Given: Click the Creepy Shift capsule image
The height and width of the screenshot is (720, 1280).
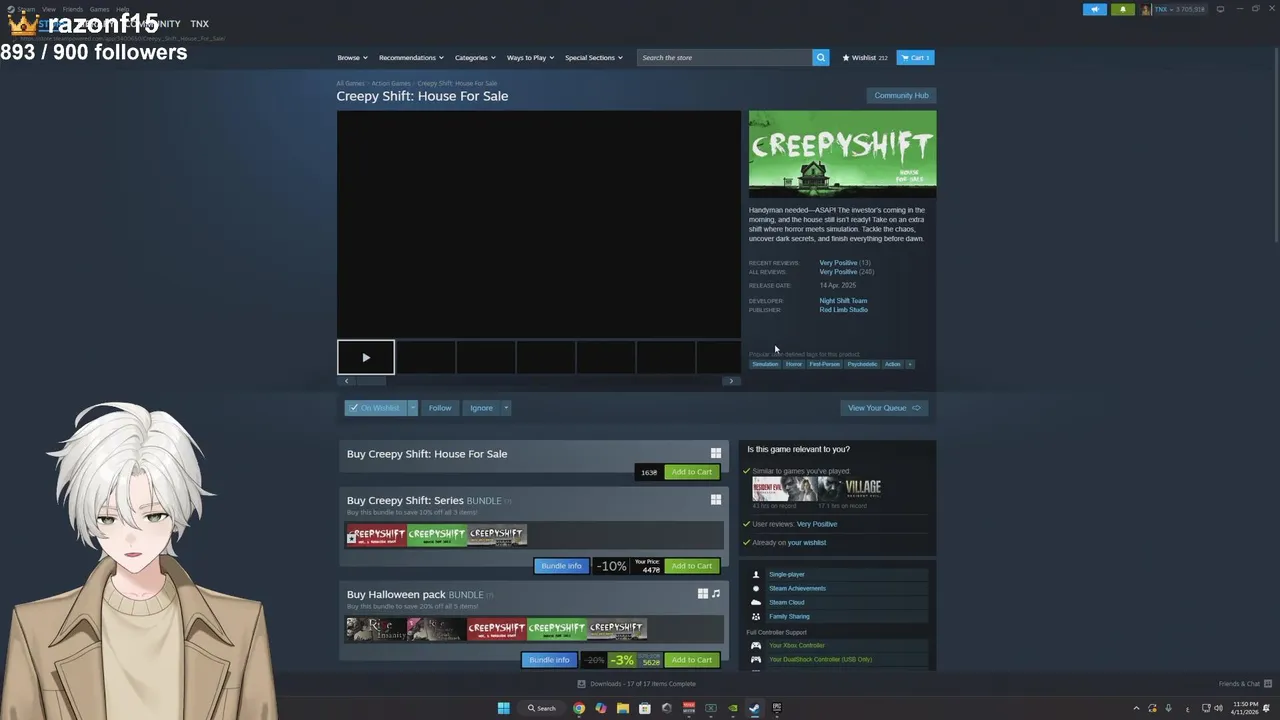Looking at the screenshot, I should (x=842, y=154).
